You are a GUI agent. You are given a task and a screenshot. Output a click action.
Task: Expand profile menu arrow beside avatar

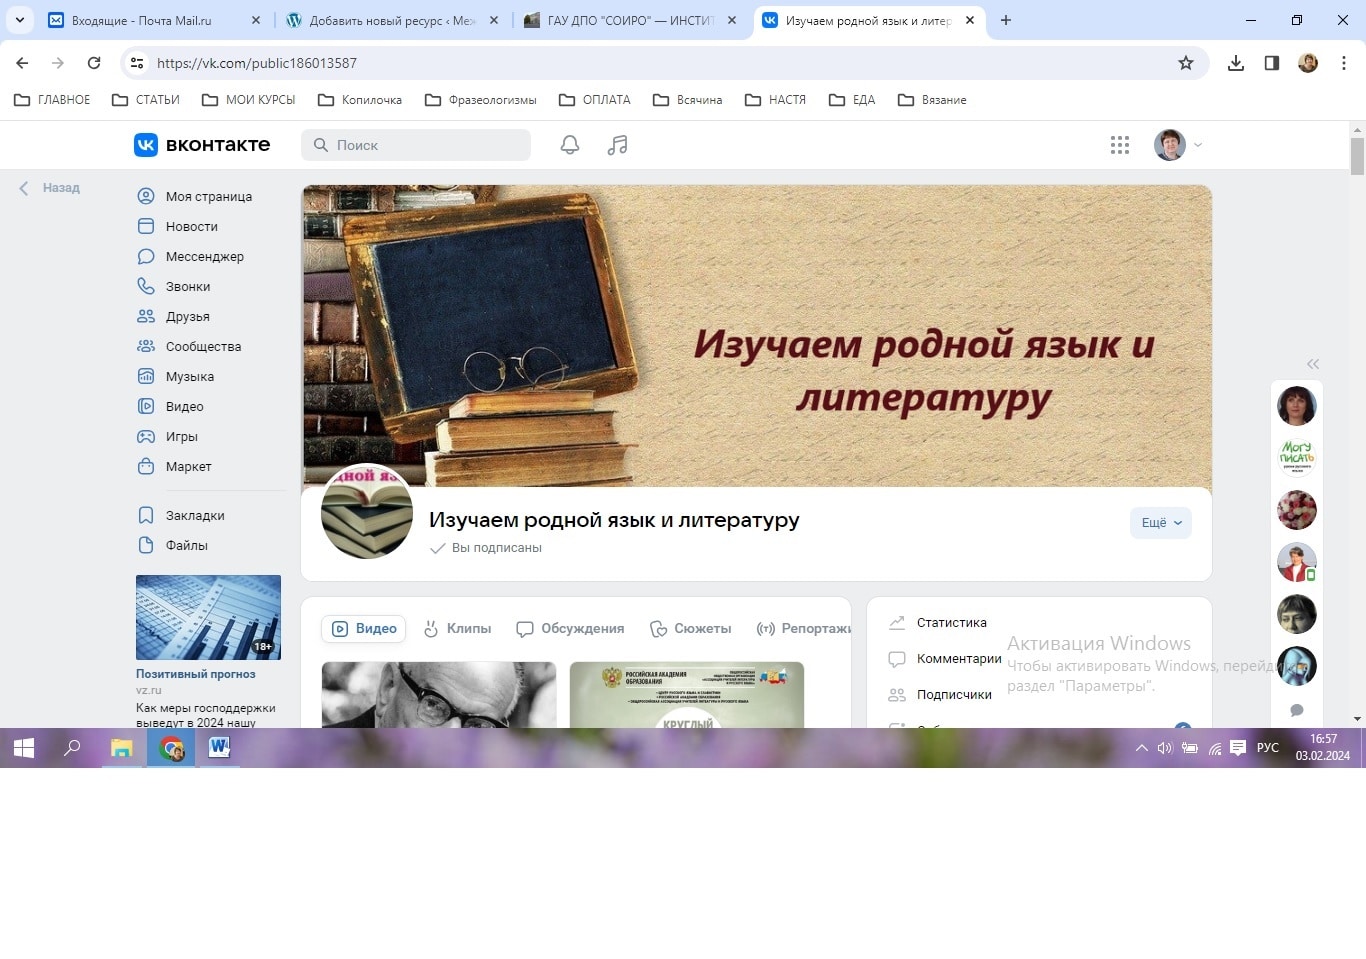point(1198,145)
